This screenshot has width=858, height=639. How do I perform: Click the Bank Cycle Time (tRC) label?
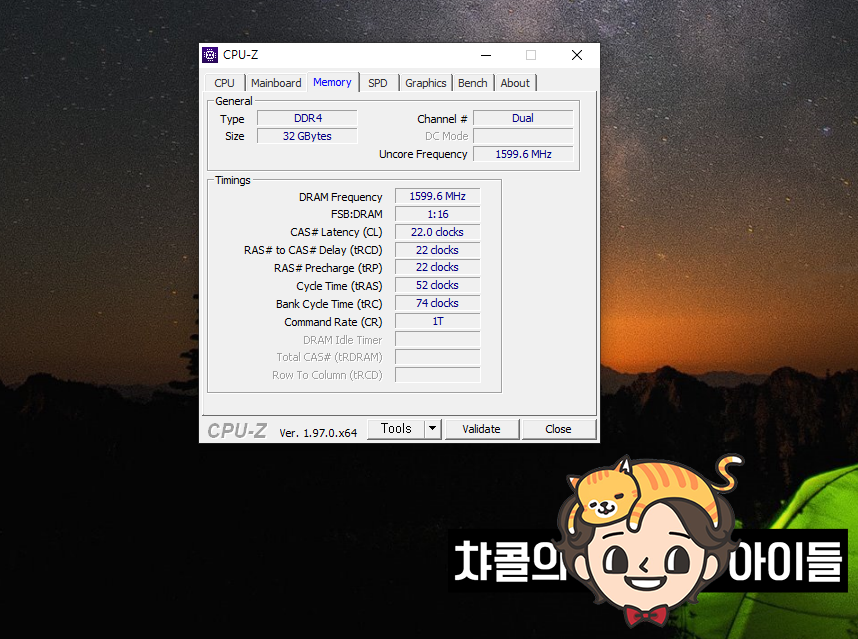pyautogui.click(x=329, y=304)
